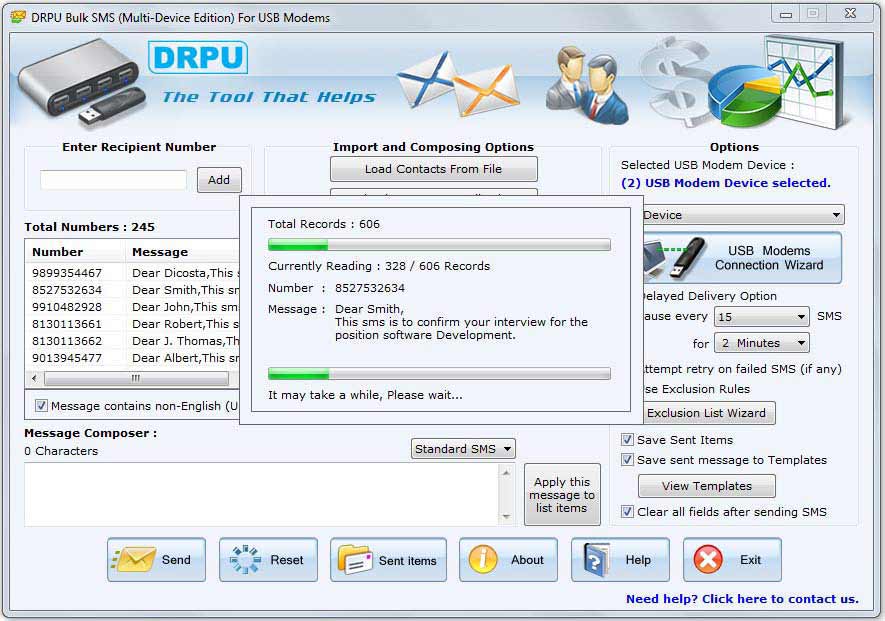Viewport: 885px width, 621px height.
Task: Click the red Exit cross icon
Action: click(708, 559)
